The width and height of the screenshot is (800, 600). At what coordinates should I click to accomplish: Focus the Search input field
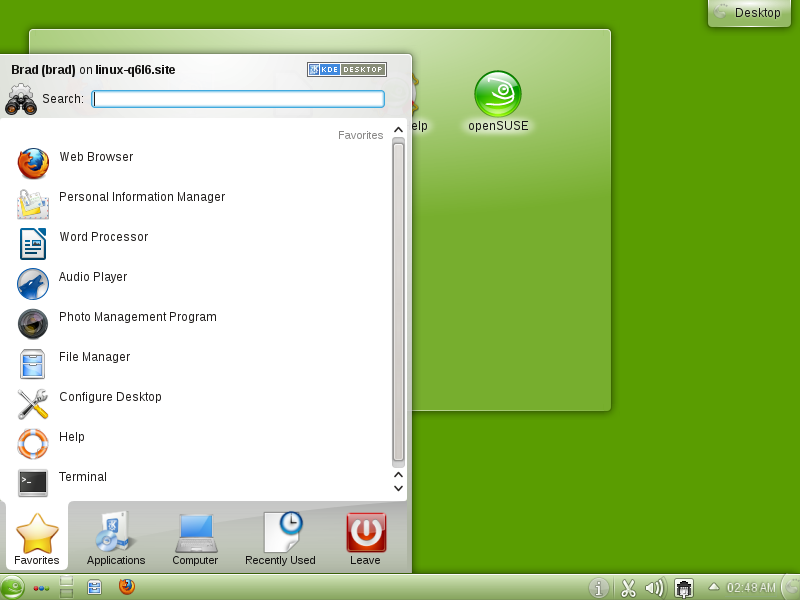pos(238,99)
